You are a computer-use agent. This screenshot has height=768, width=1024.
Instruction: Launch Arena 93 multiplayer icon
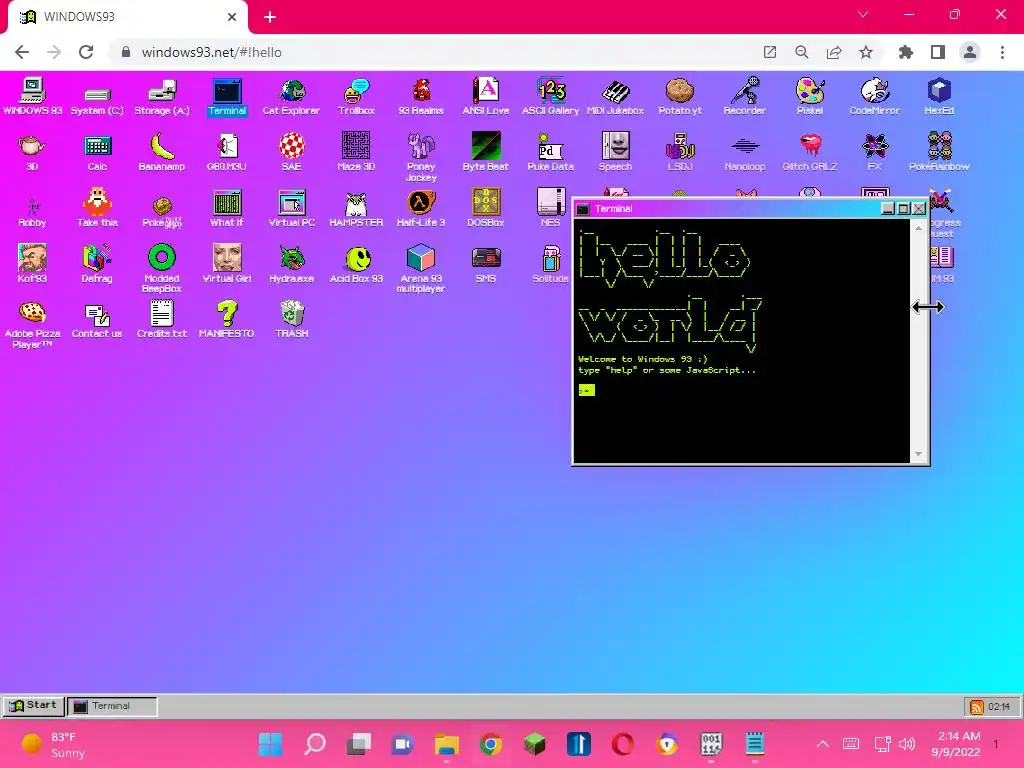pos(421,268)
